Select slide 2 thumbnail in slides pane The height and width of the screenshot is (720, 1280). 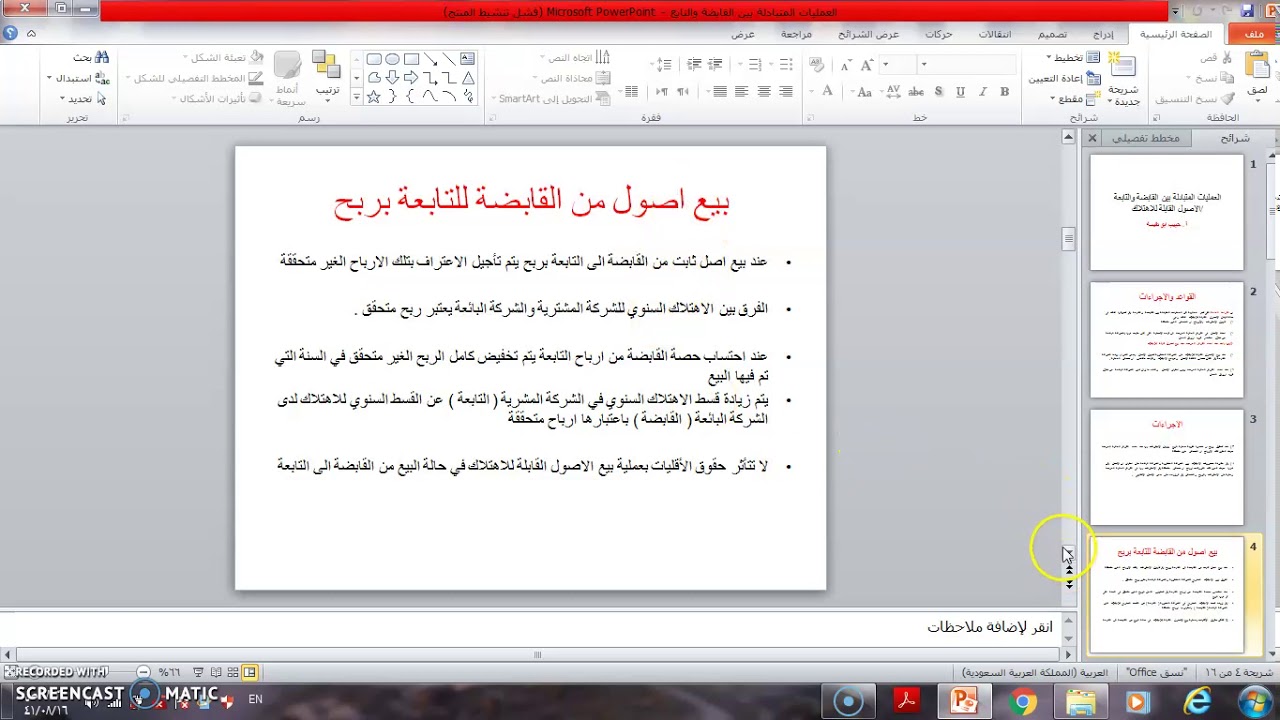tap(1166, 339)
